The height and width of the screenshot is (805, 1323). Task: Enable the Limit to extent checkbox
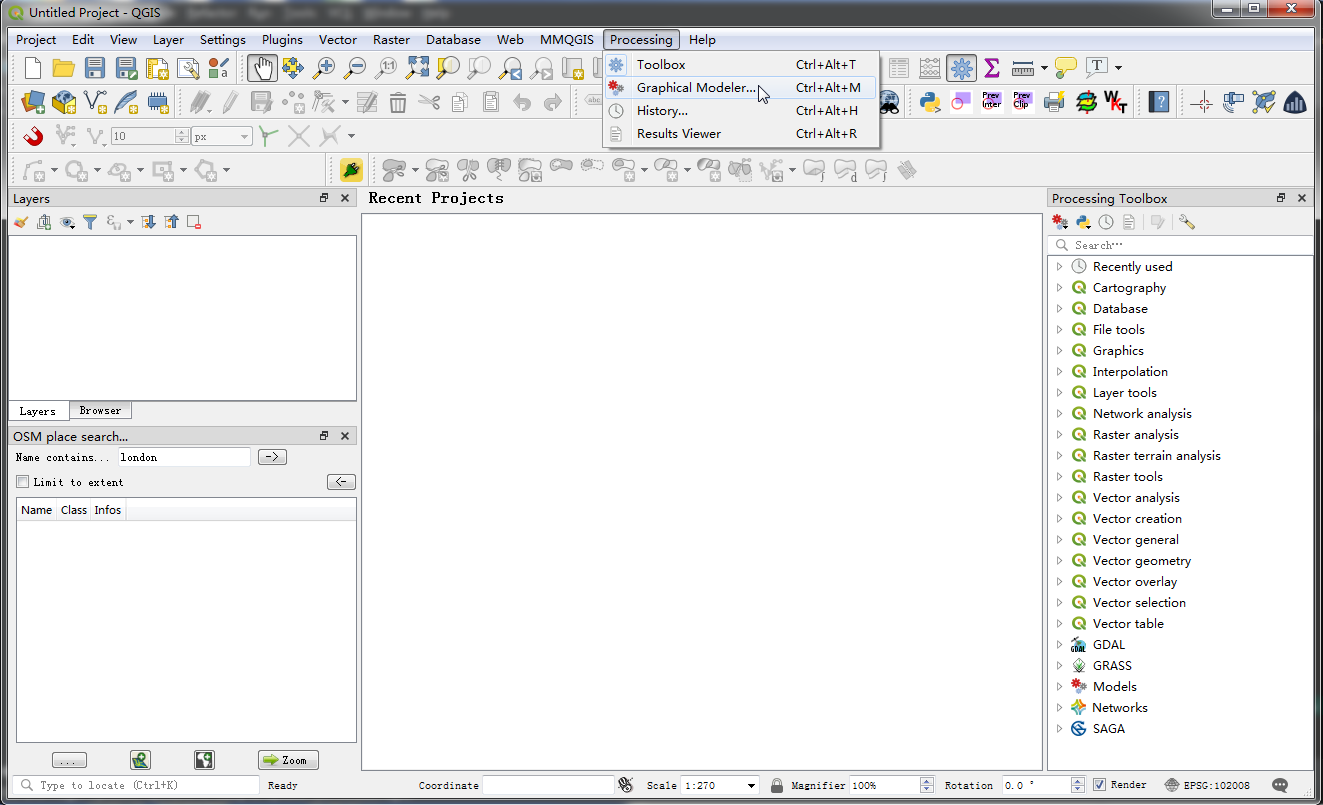(23, 482)
